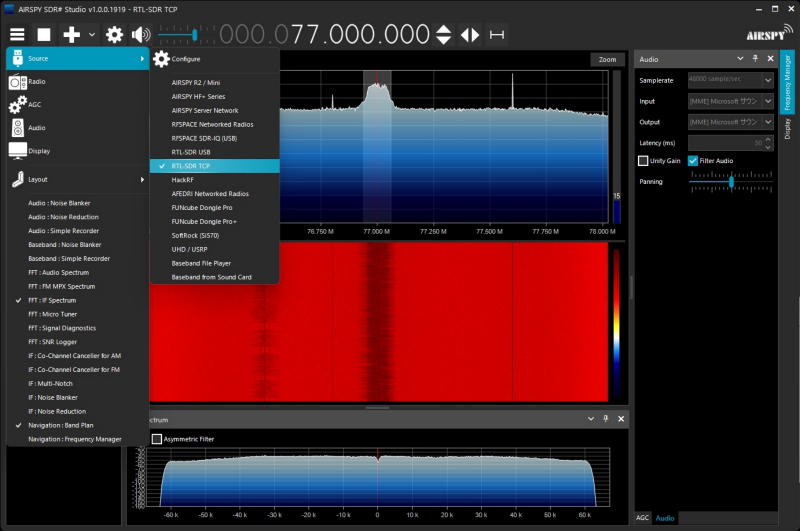The image size is (800, 531).
Task: Toggle Audio : Noise Reduction plugin
Action: click(78, 217)
